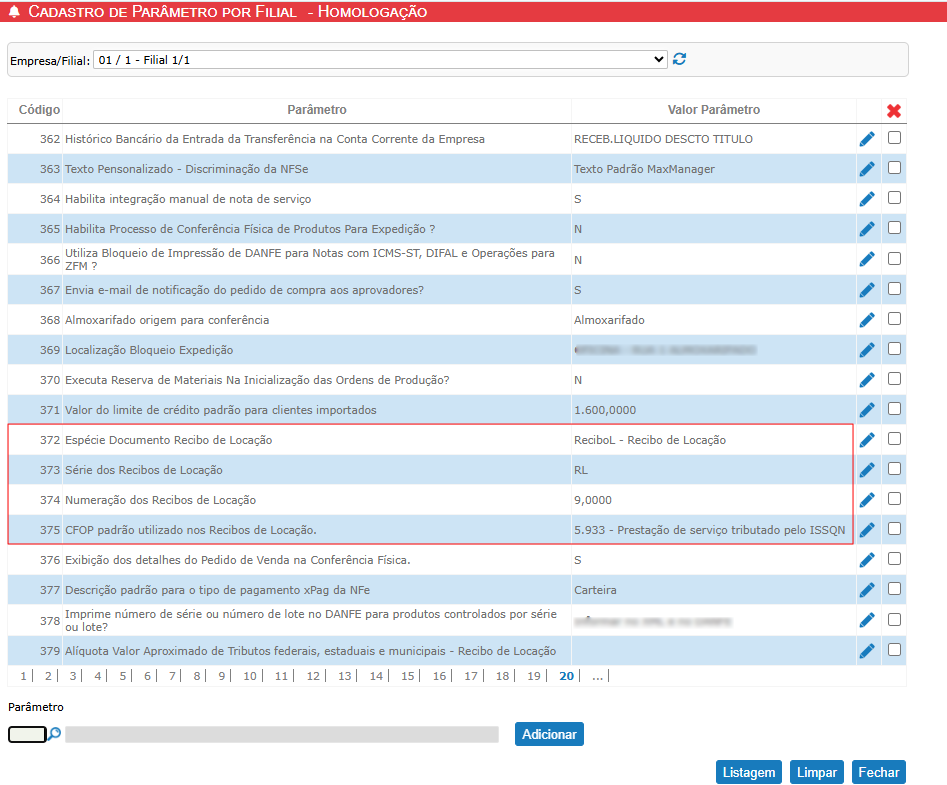947x785 pixels.
Task: Check parameter 371 row checkbox
Action: [x=894, y=409]
